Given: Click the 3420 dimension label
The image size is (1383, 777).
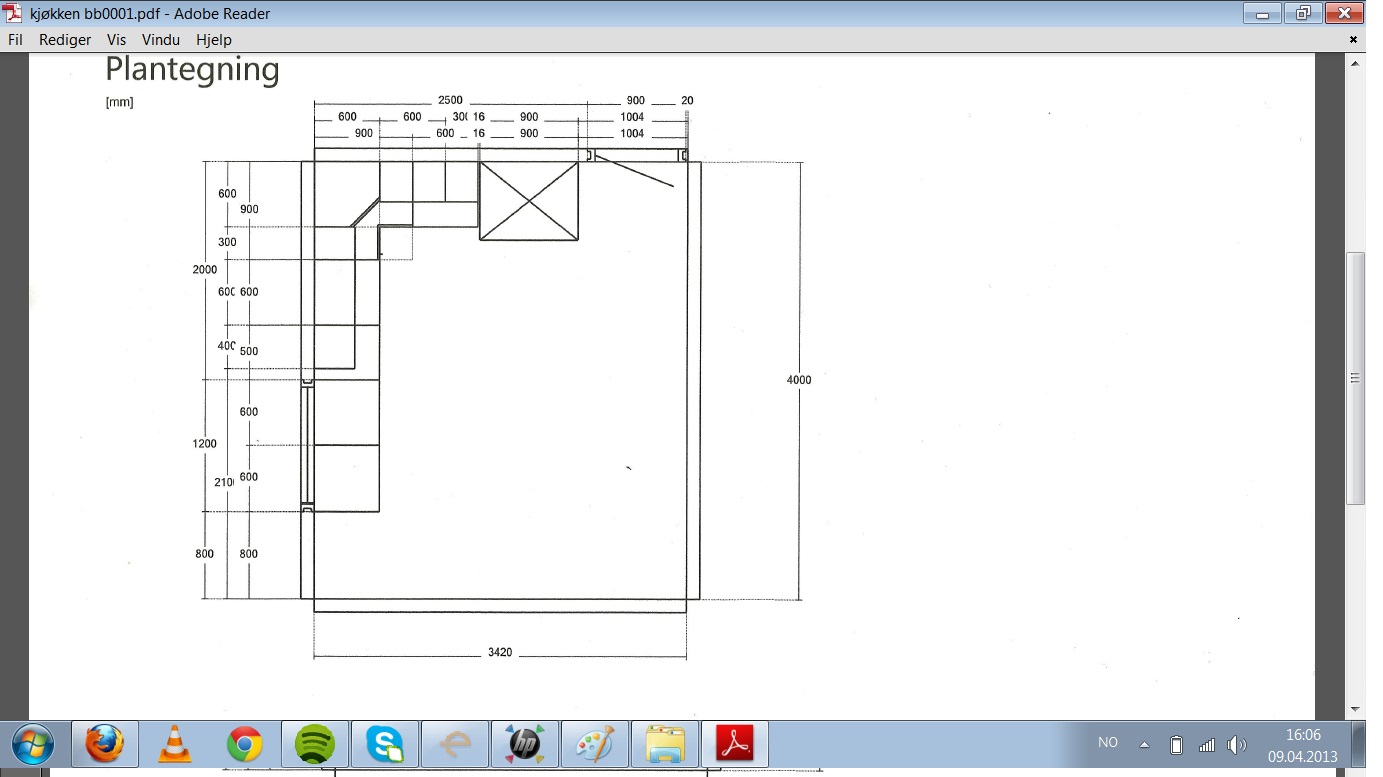Looking at the screenshot, I should pyautogui.click(x=500, y=653).
